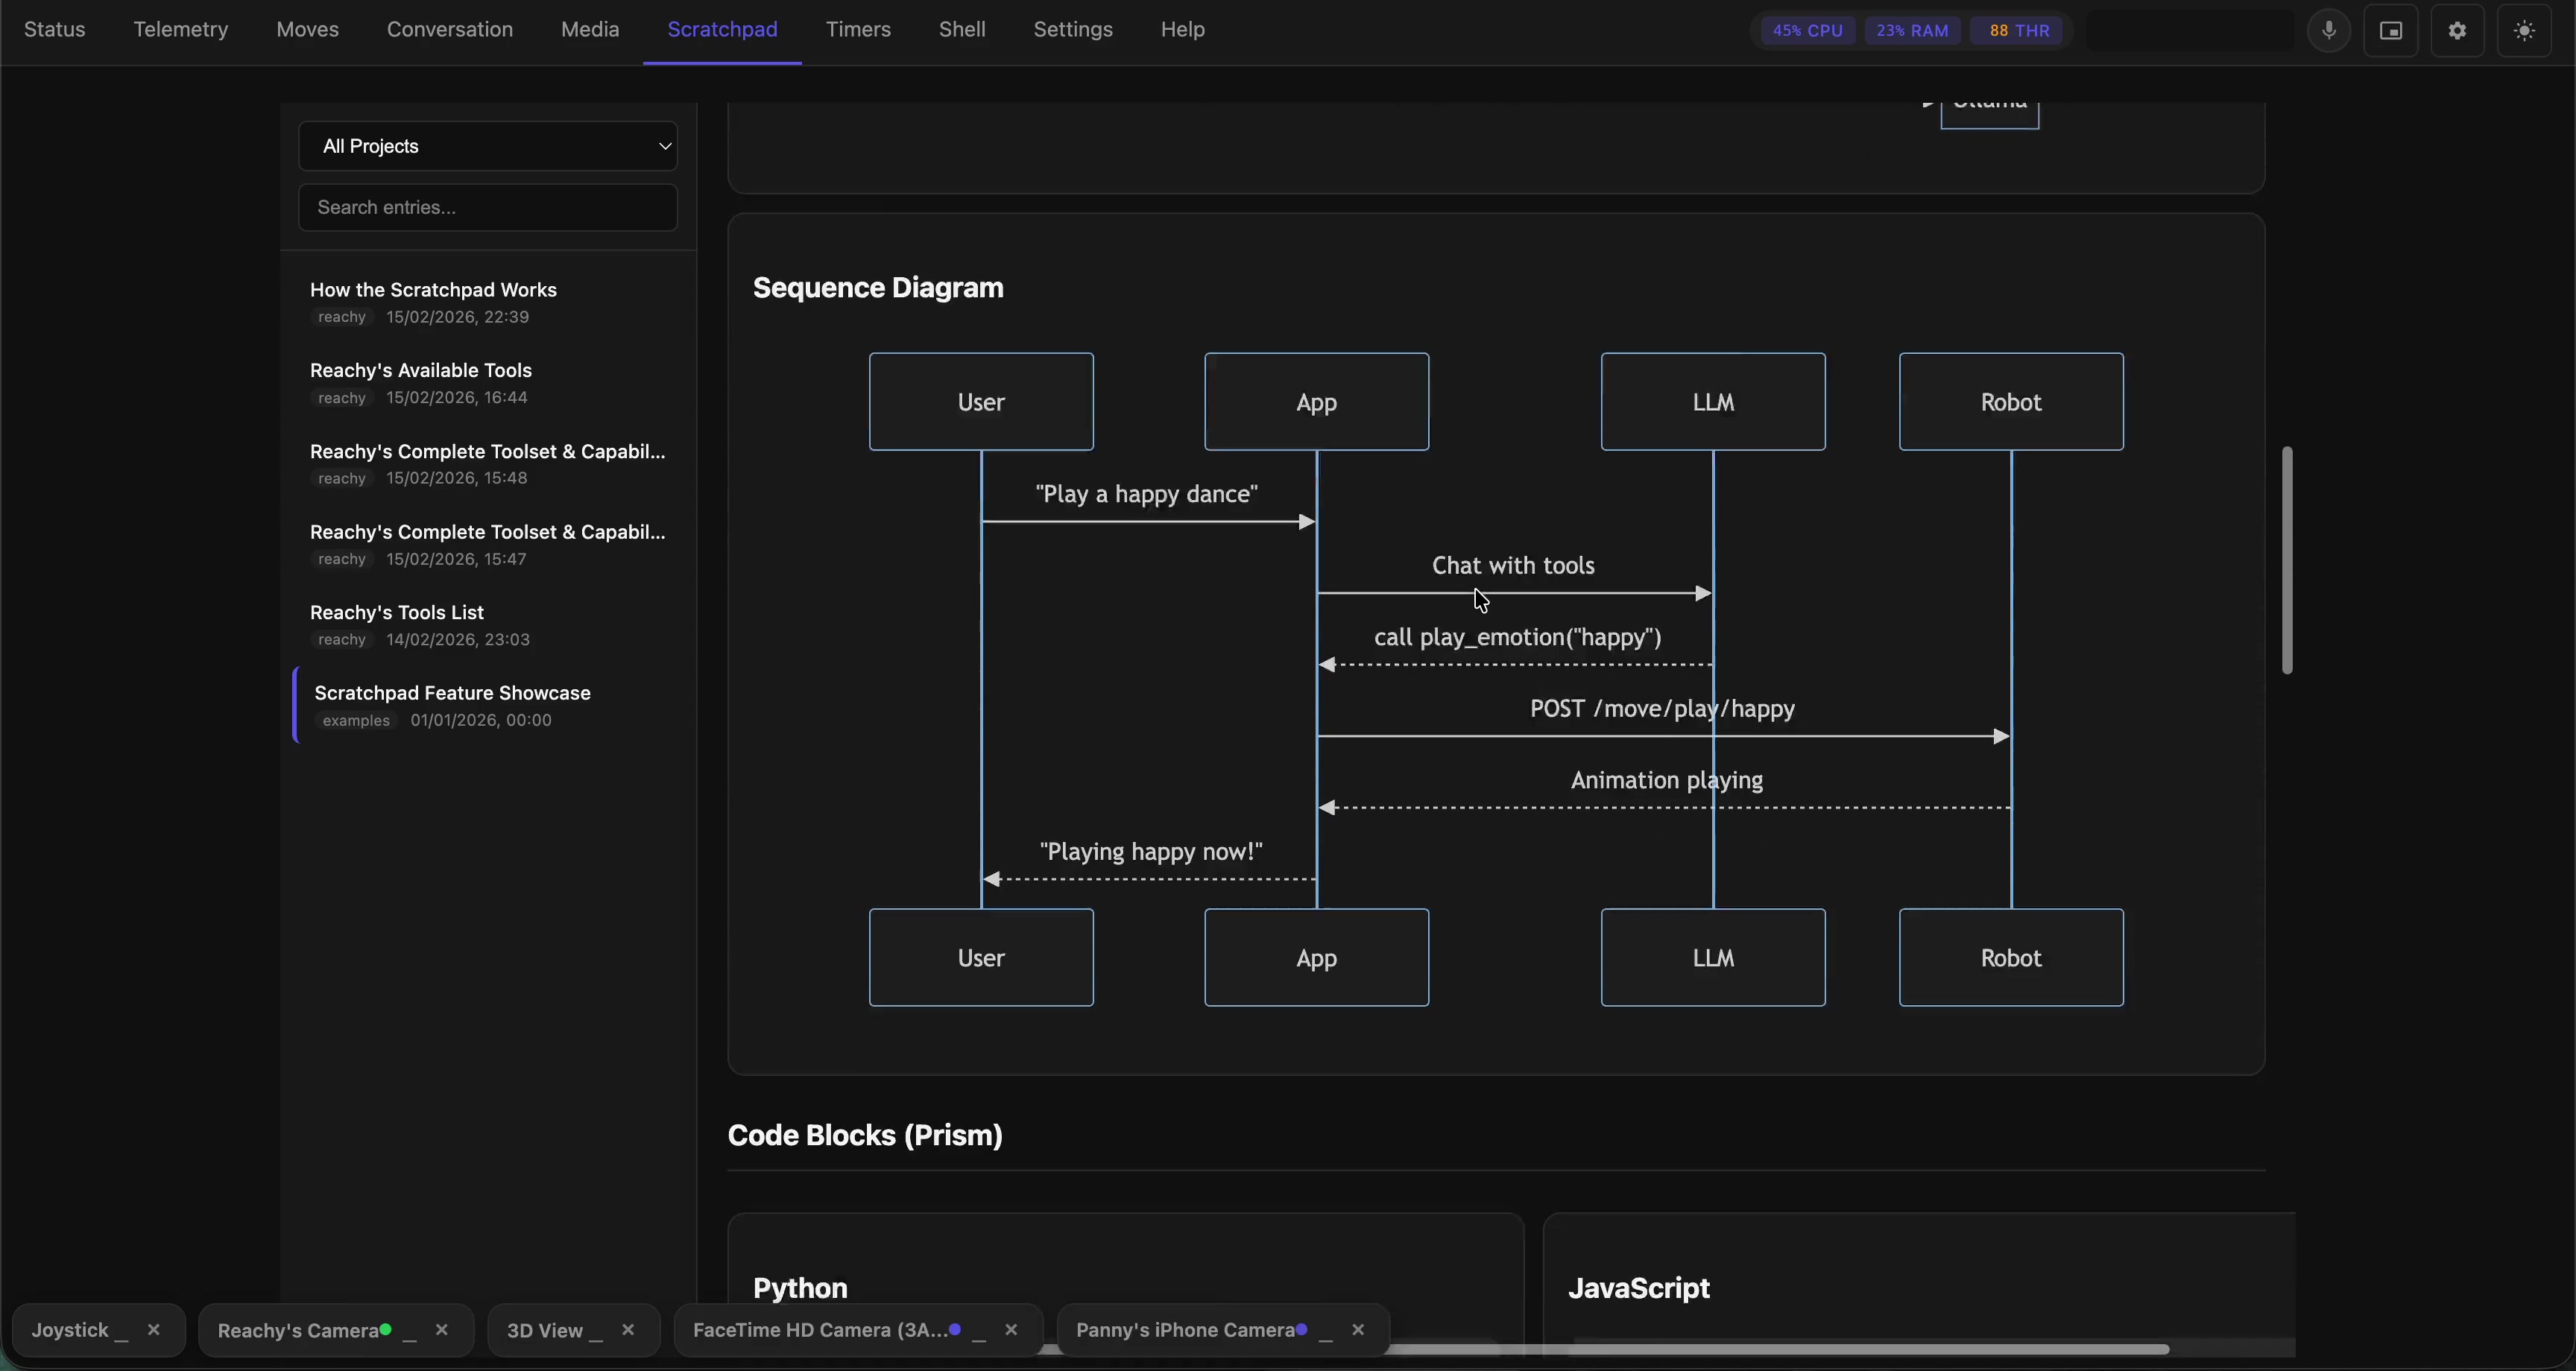Viewport: 2576px width, 1371px height.
Task: Minimize the 3D View panel
Action: 596,1331
